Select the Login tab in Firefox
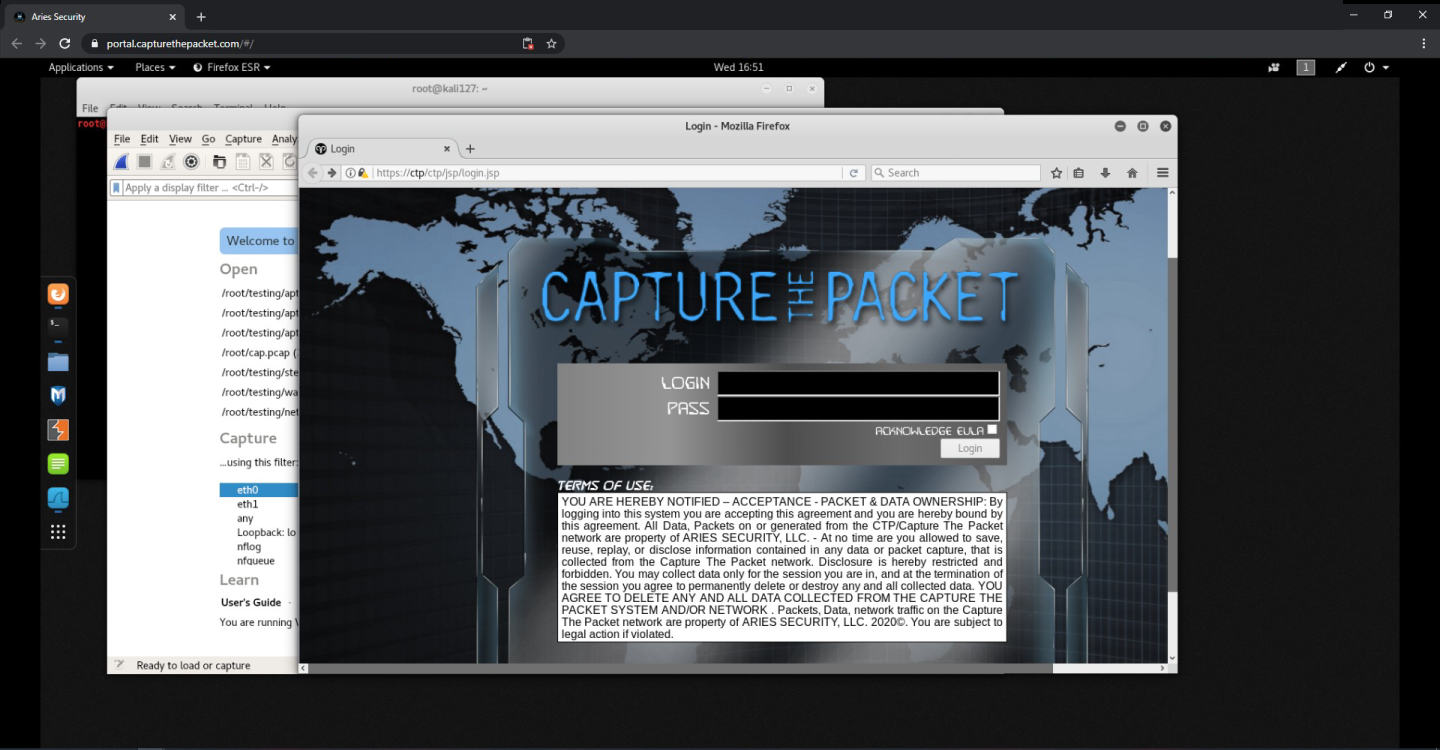This screenshot has width=1440, height=750. tap(380, 149)
